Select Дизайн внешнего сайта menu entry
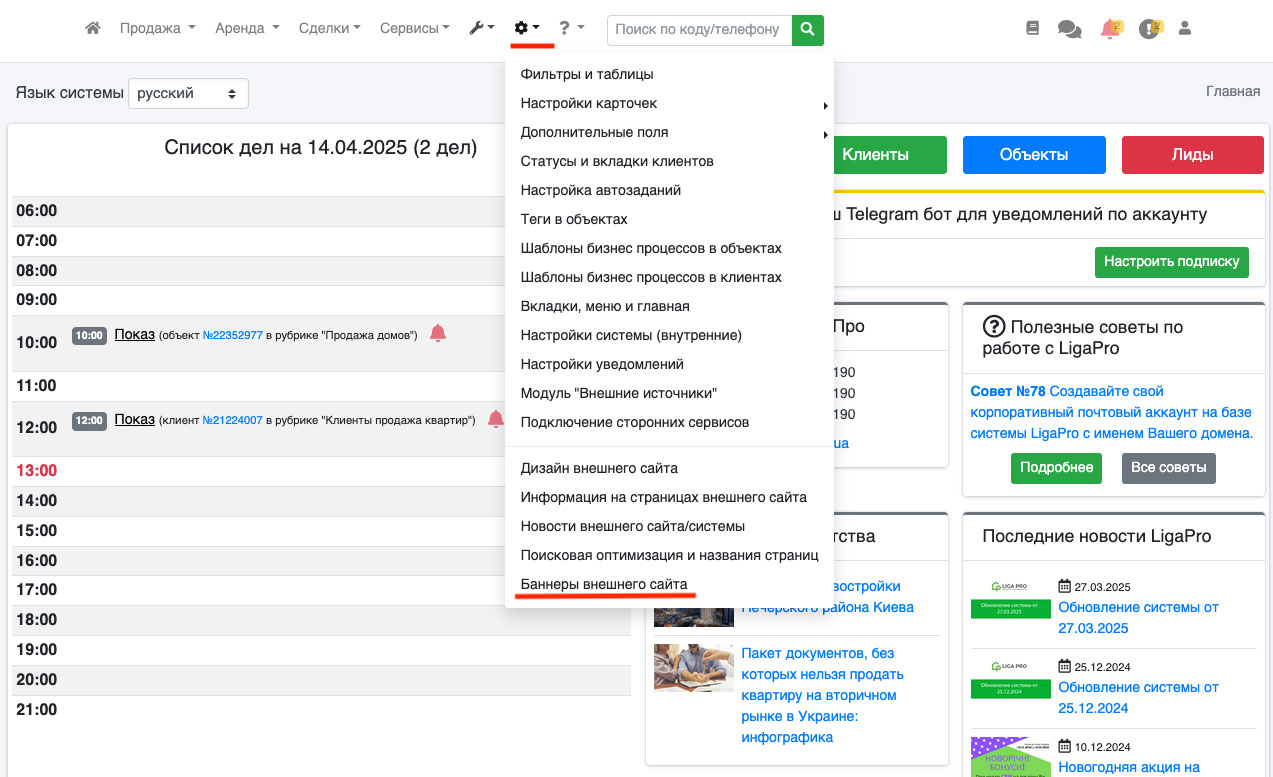The image size is (1273, 777). pos(599,468)
